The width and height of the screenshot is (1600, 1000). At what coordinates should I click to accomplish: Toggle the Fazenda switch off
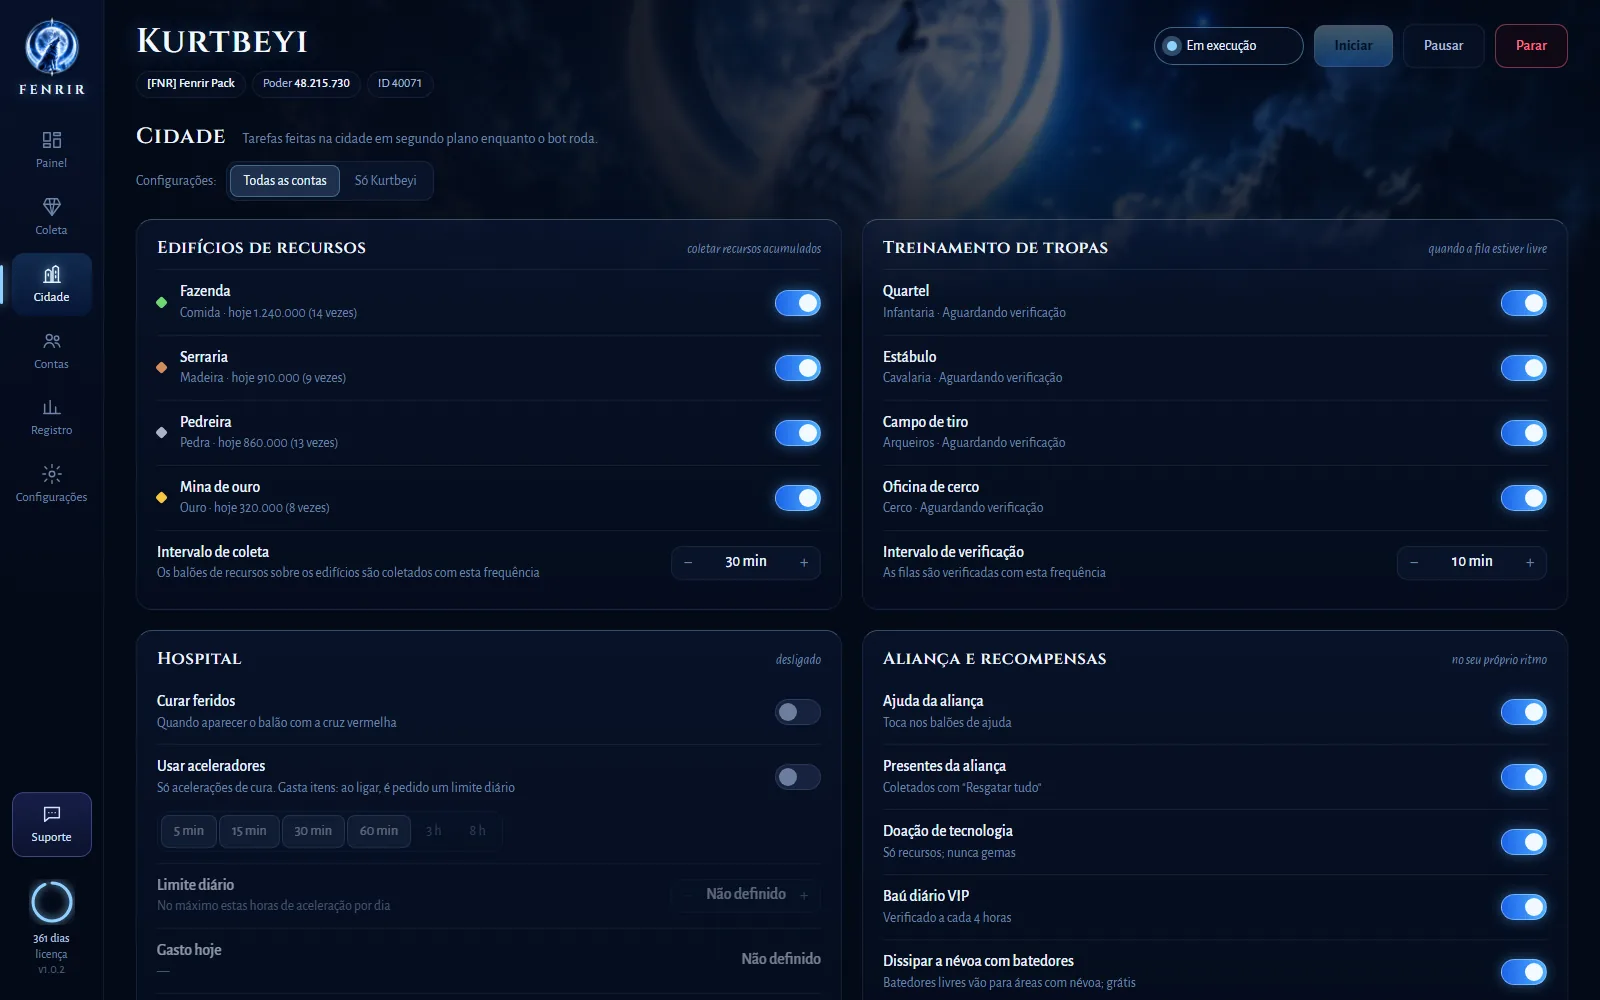[798, 303]
